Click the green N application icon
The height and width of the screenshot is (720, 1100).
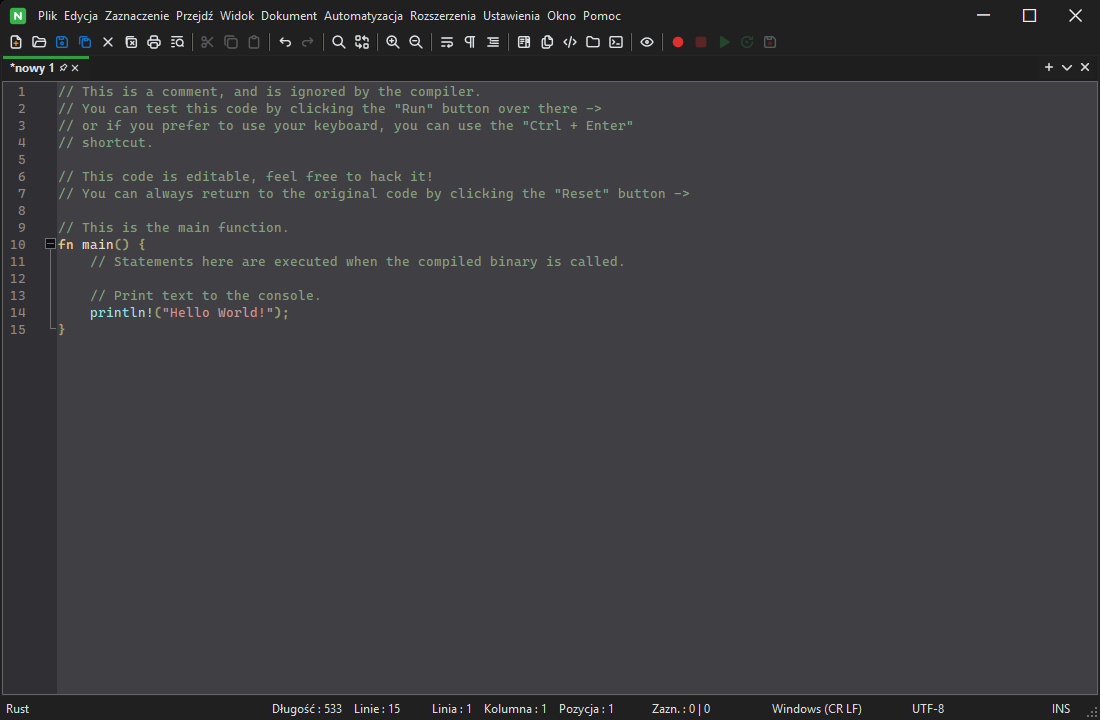click(18, 15)
